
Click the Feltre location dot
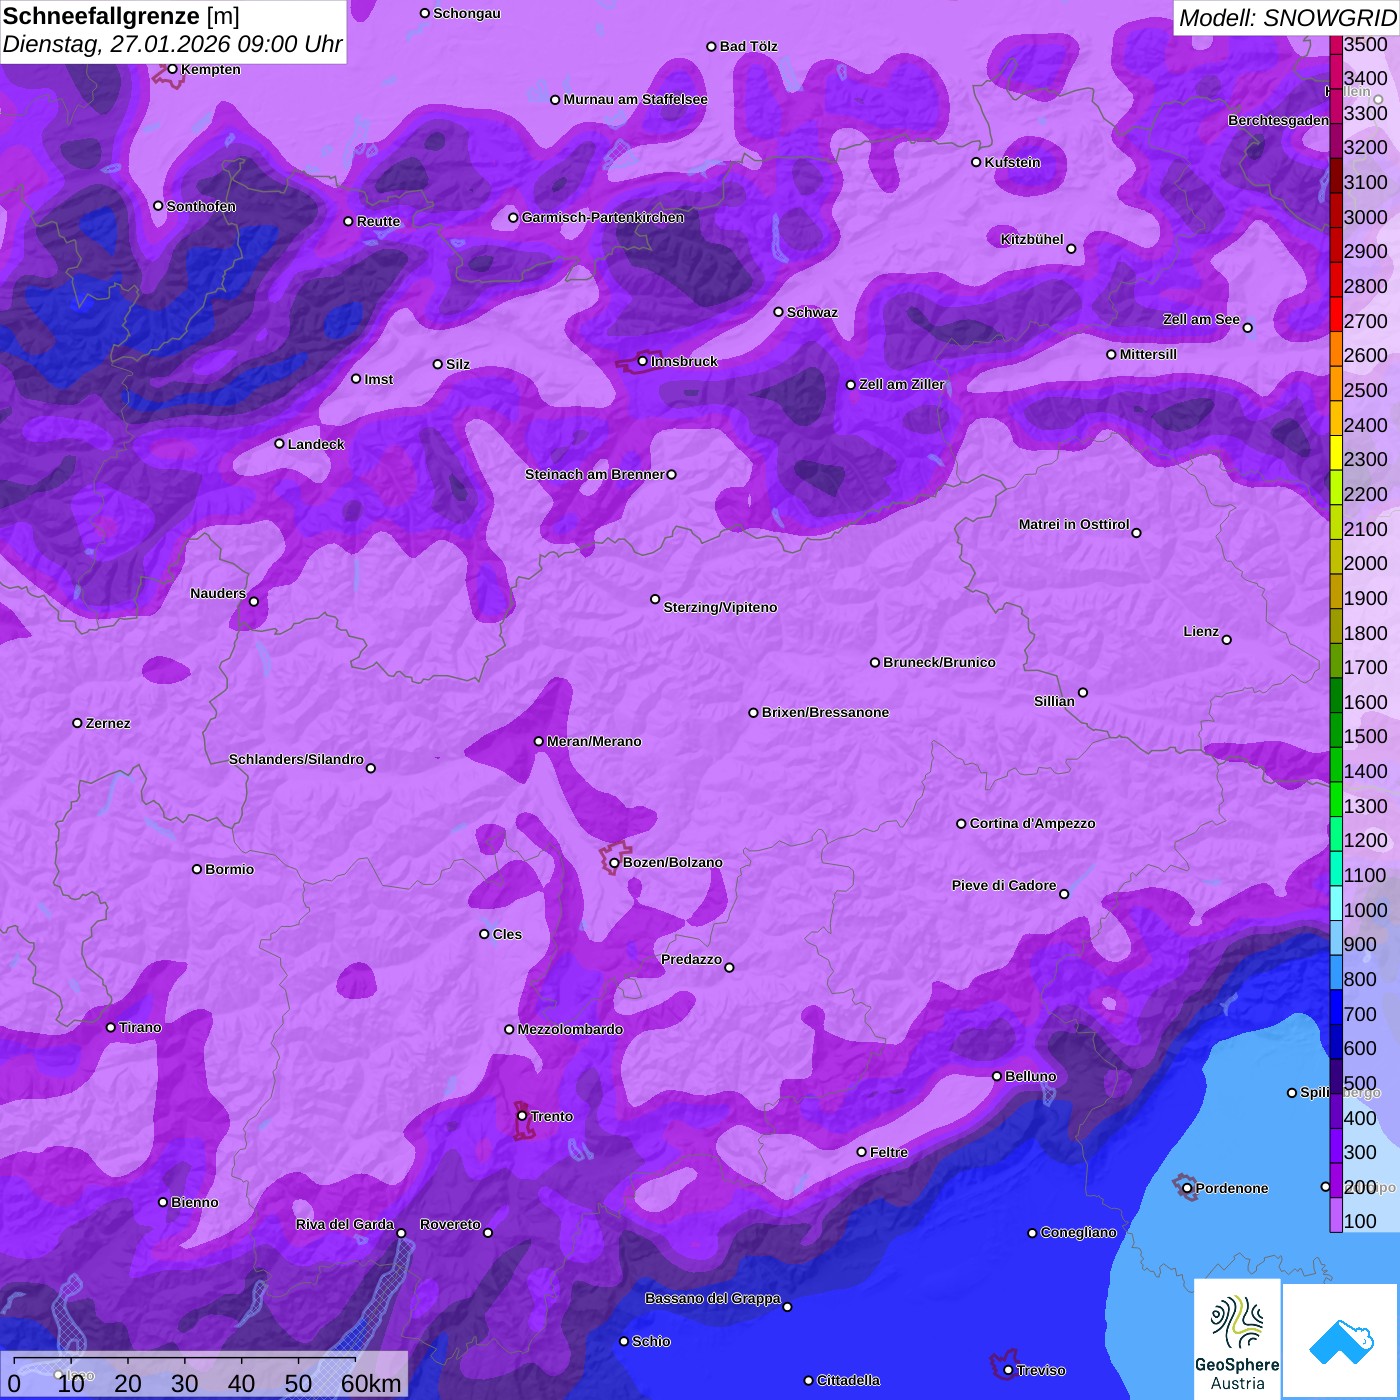861,1152
